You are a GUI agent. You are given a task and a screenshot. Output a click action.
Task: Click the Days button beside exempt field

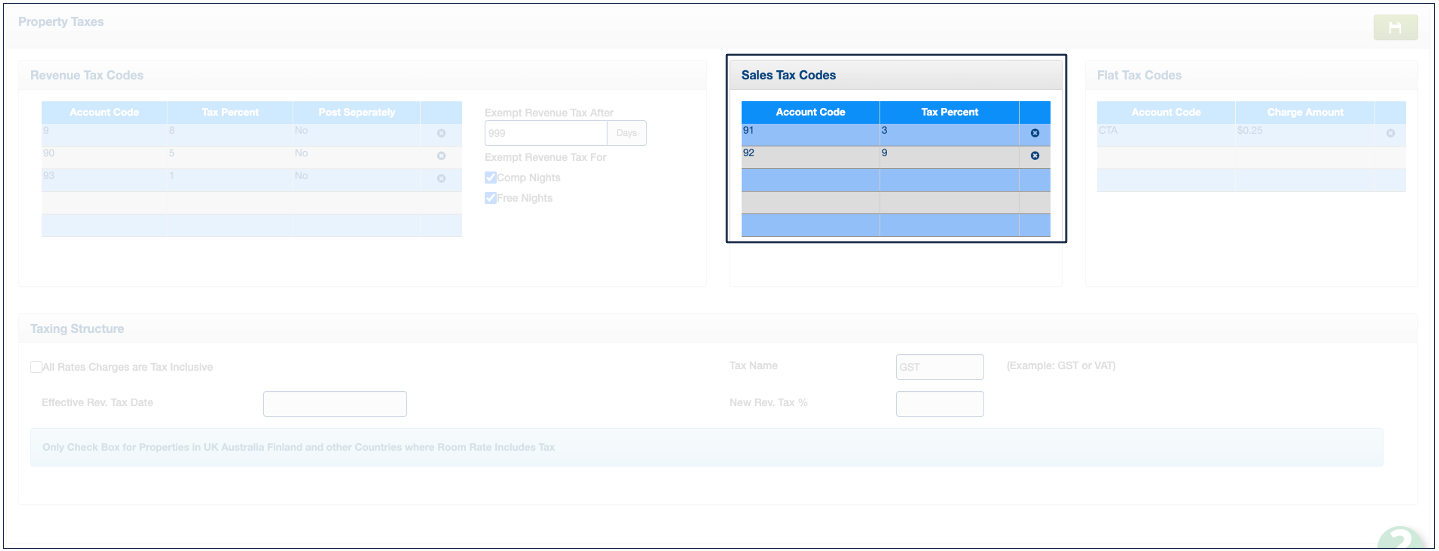pyautogui.click(x=626, y=133)
